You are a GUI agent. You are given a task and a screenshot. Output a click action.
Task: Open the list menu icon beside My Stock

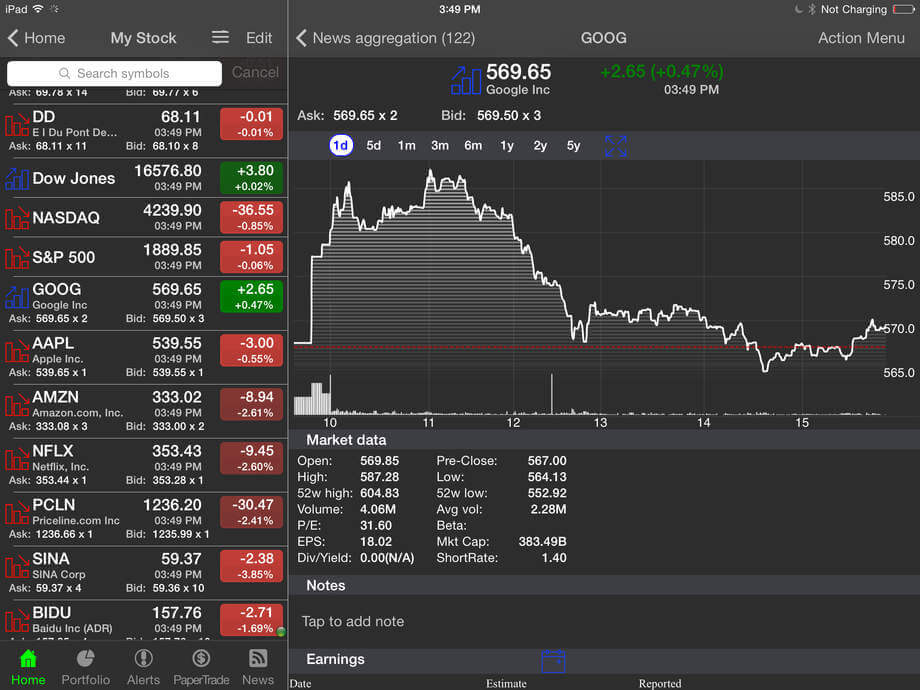point(220,38)
